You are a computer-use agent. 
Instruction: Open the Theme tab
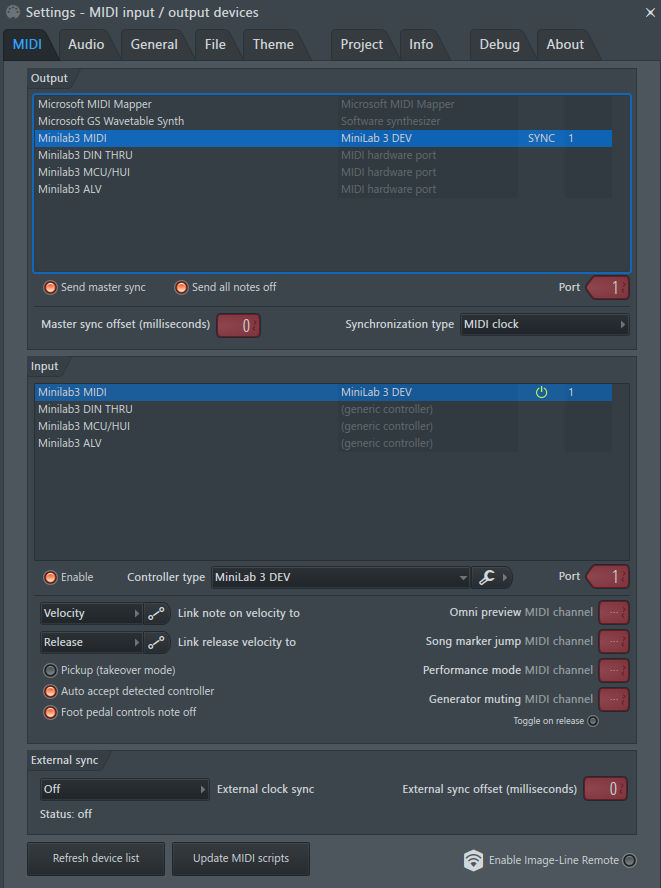click(273, 44)
